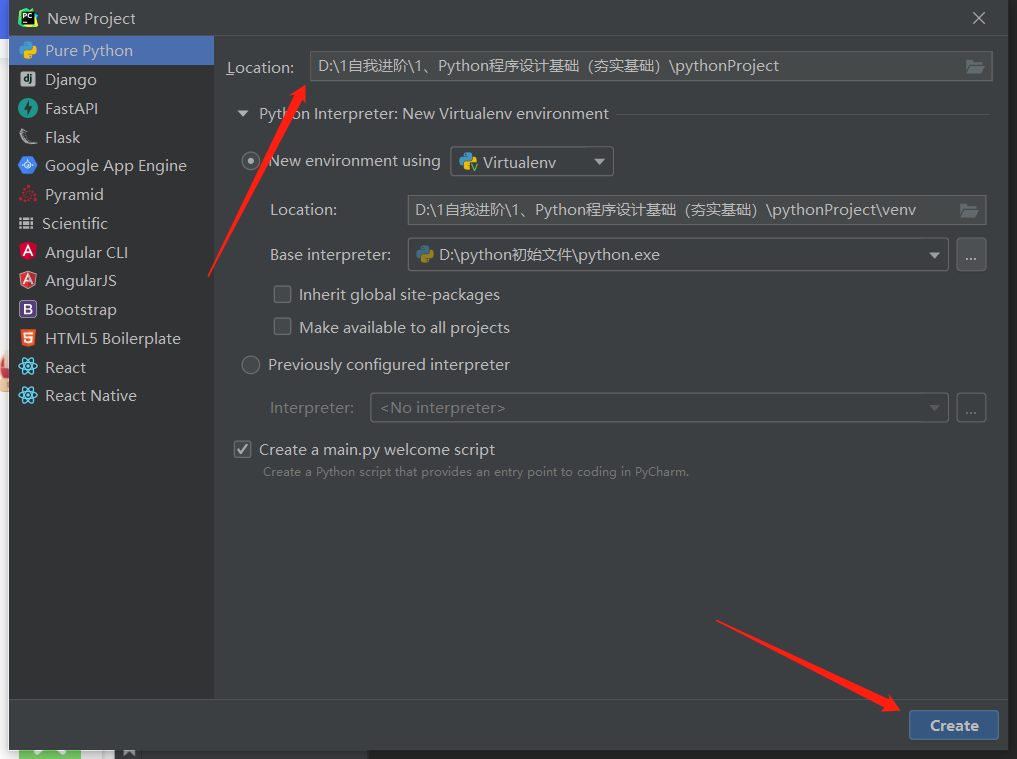Click the HTML5 Boilerplate shield icon

28,337
